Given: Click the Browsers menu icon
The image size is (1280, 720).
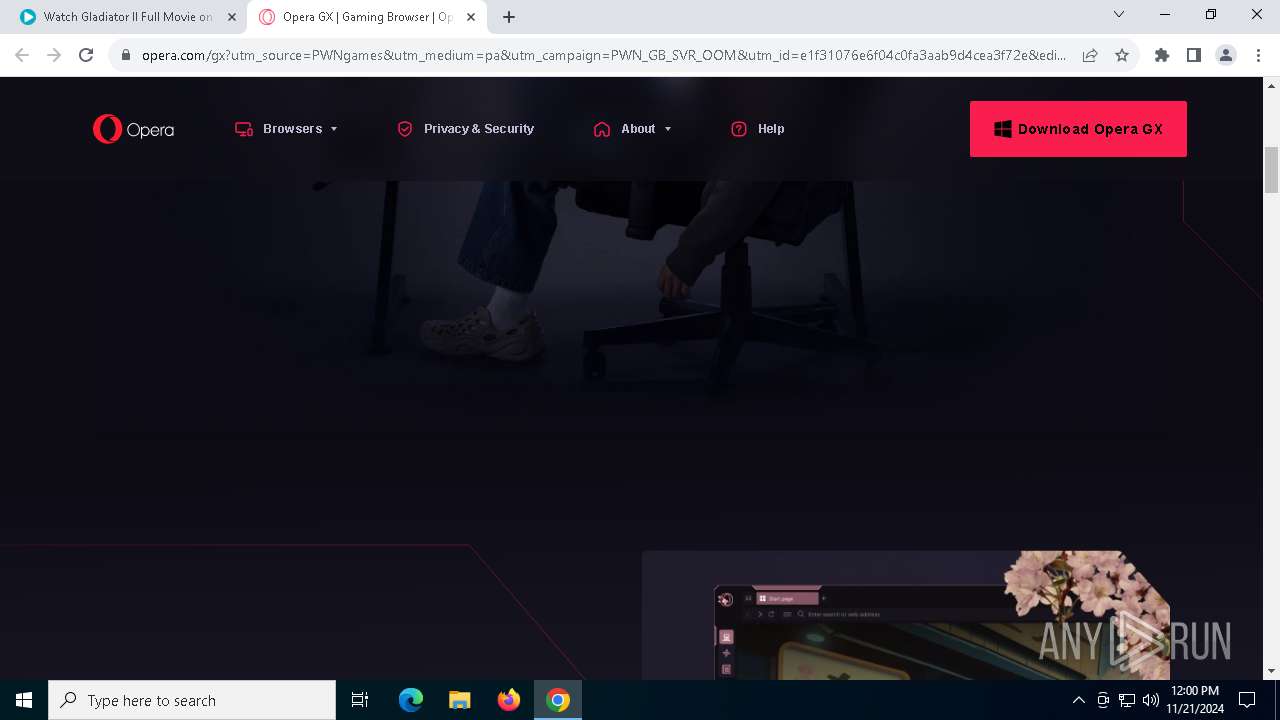Looking at the screenshot, I should coord(243,129).
